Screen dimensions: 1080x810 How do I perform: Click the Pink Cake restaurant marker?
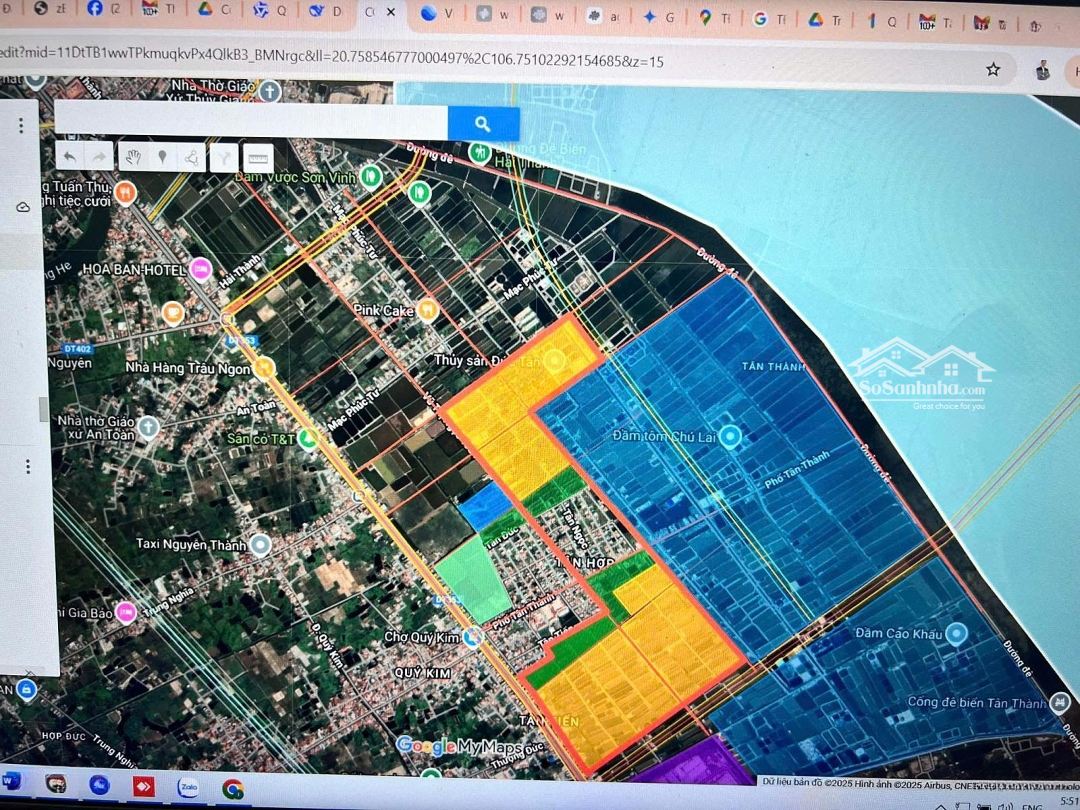click(x=428, y=310)
